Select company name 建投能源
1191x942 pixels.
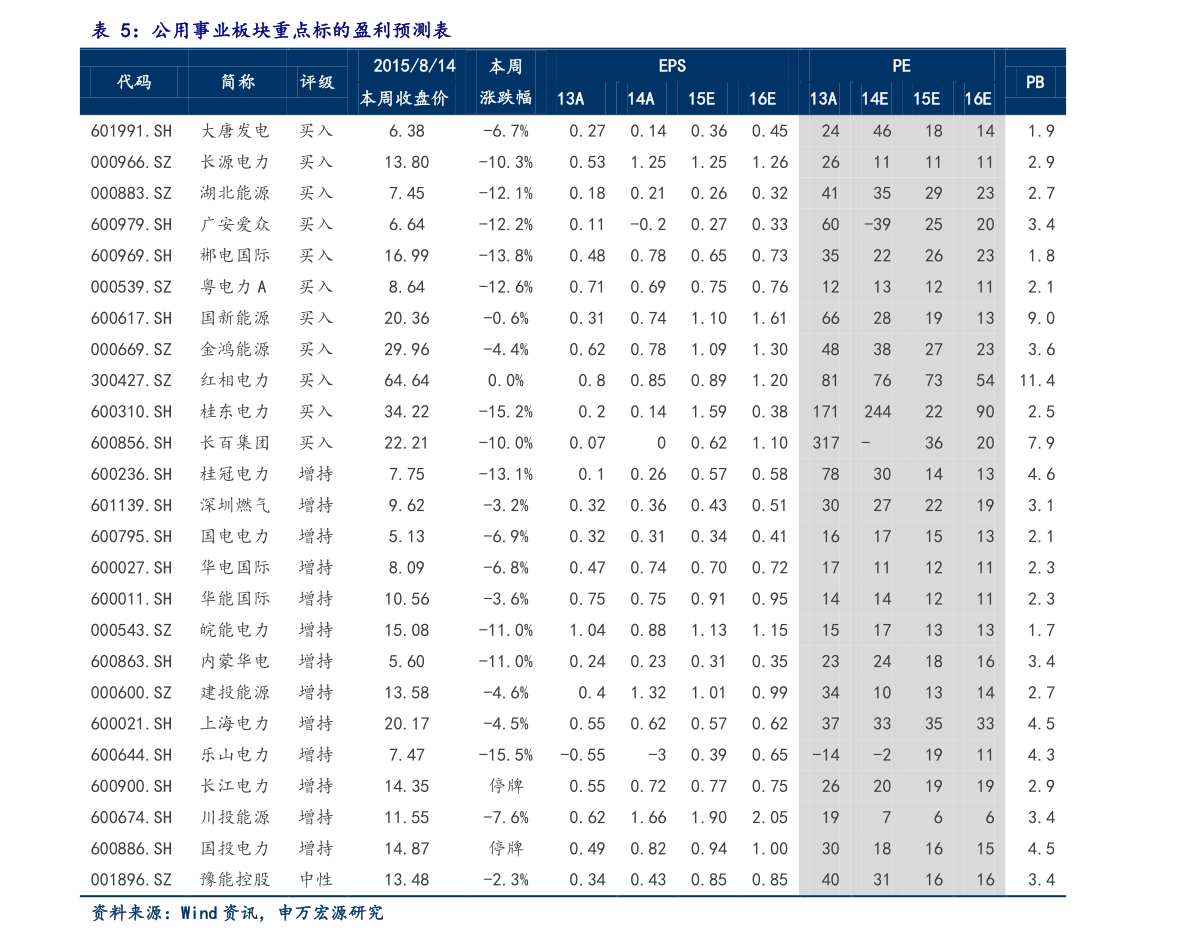click(235, 693)
